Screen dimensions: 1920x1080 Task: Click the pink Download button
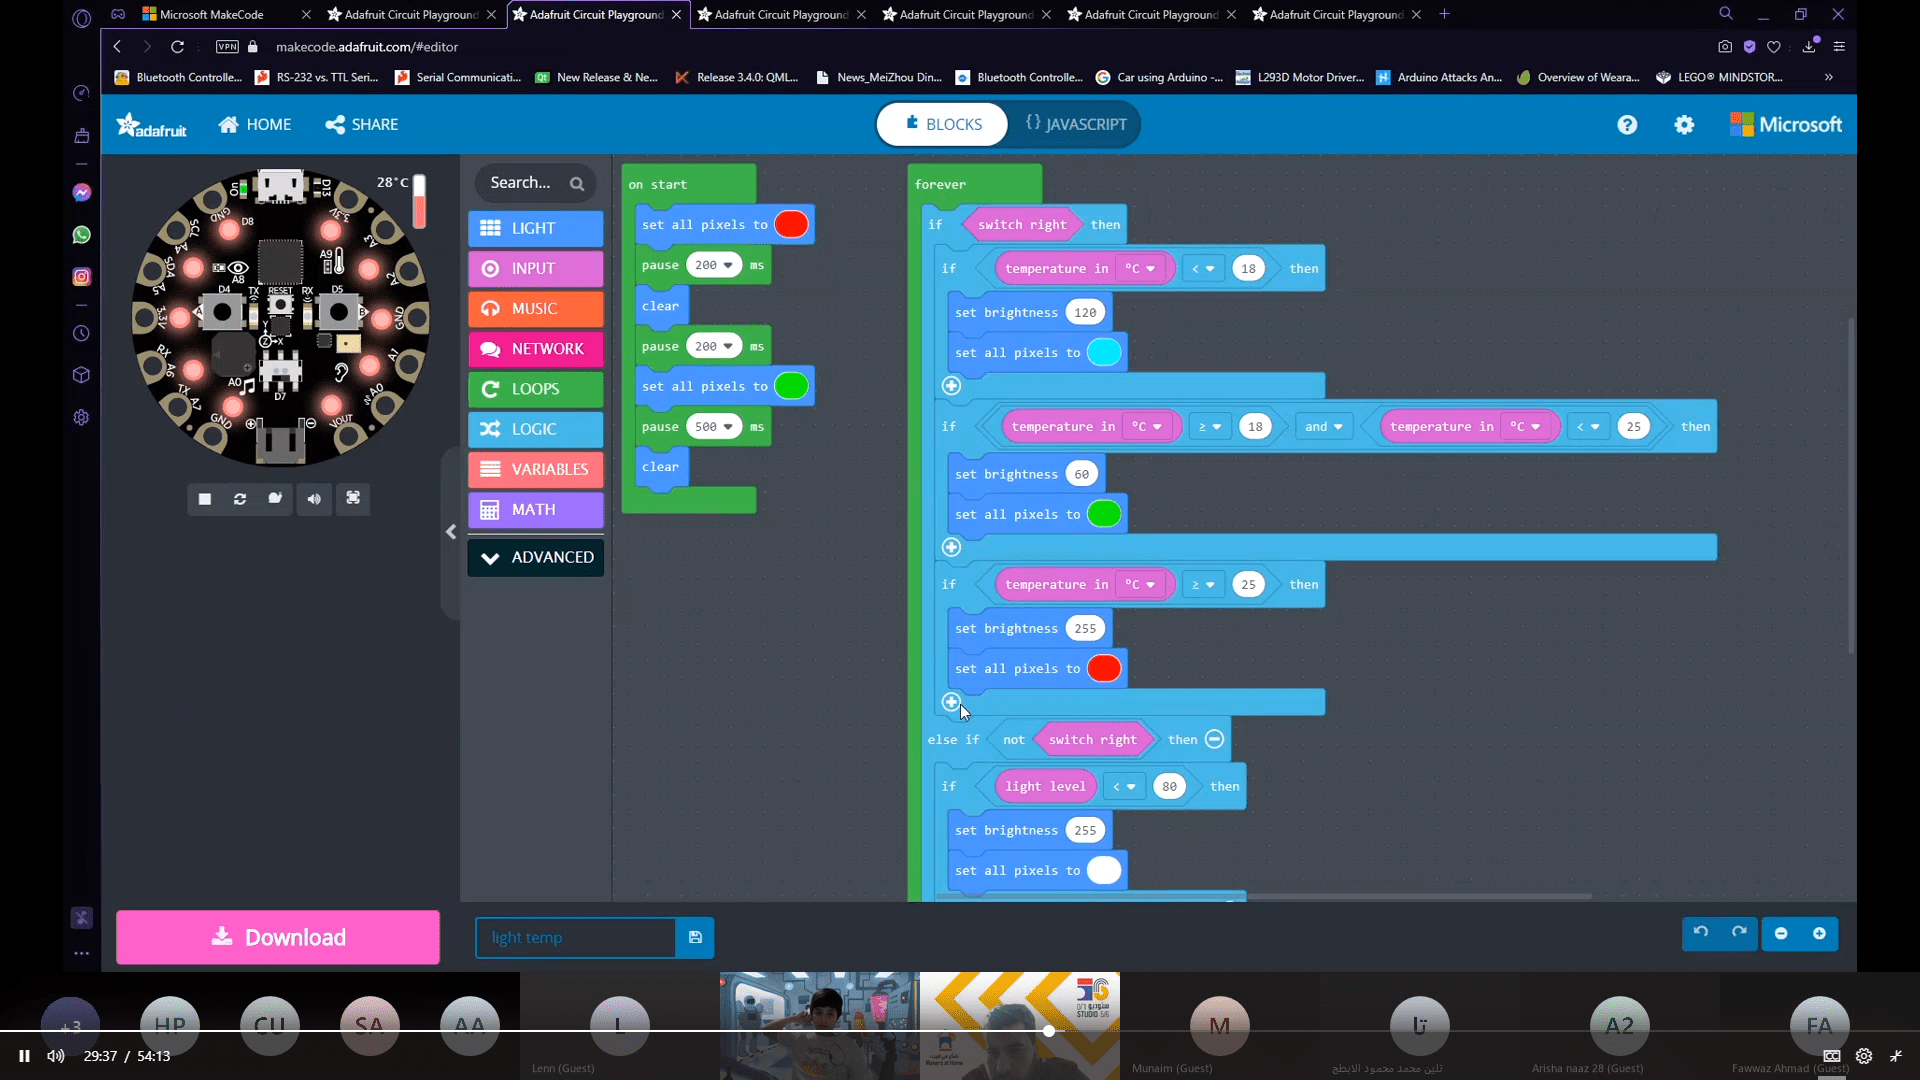[x=278, y=938]
